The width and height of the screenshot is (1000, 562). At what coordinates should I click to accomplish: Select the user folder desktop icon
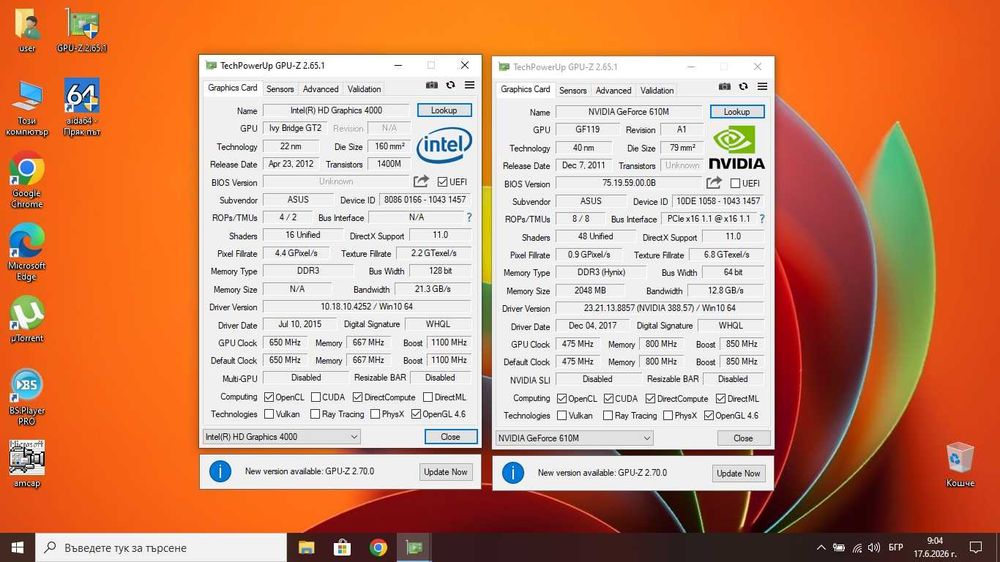27,31
